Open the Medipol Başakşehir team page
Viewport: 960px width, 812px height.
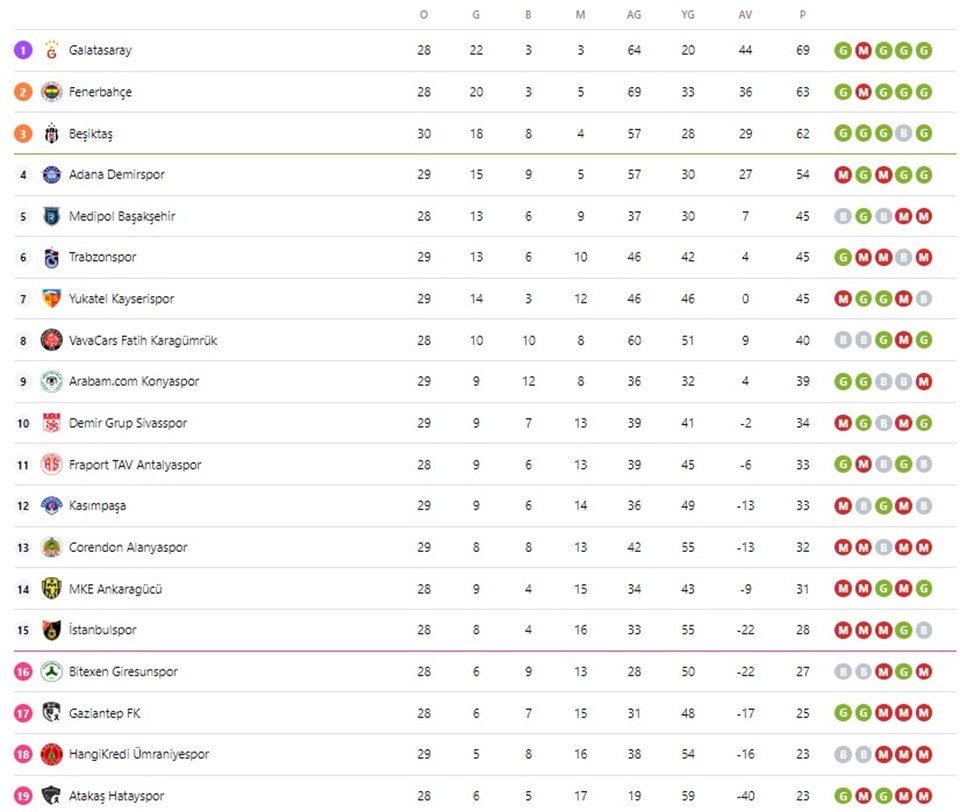coord(122,216)
